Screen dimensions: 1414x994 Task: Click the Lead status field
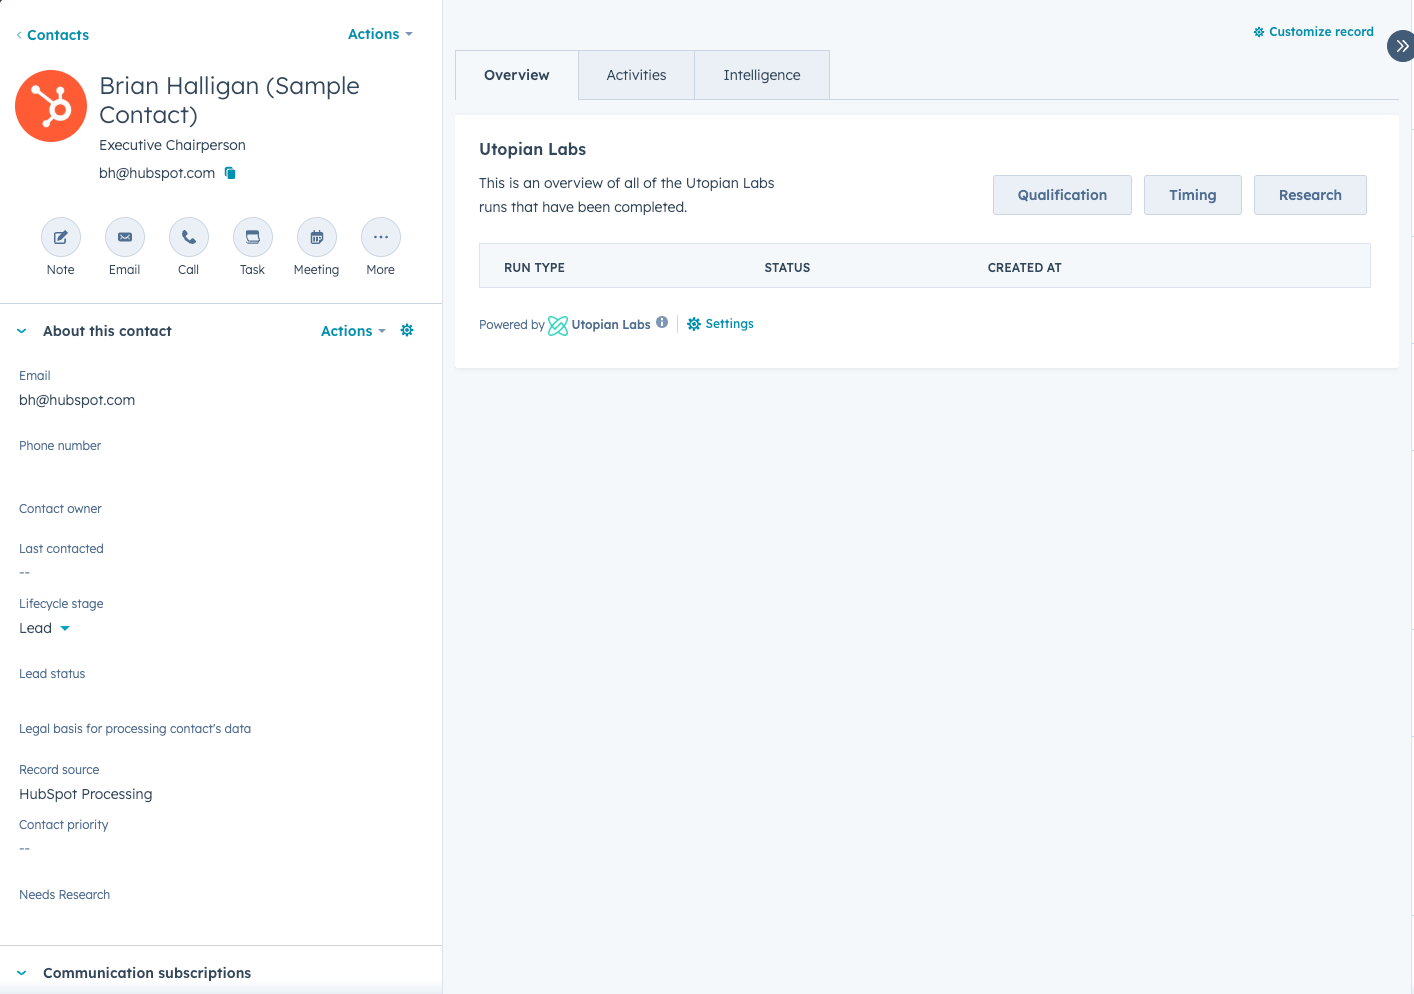[x=52, y=674]
